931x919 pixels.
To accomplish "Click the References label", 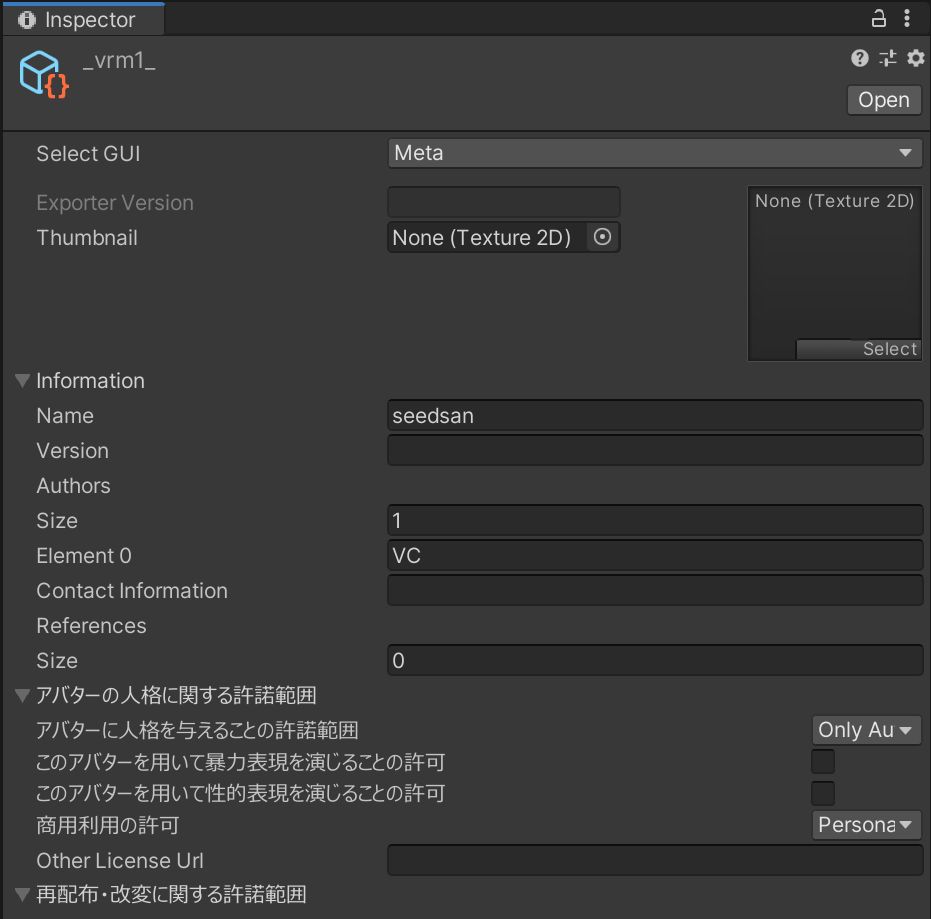I will (x=91, y=626).
